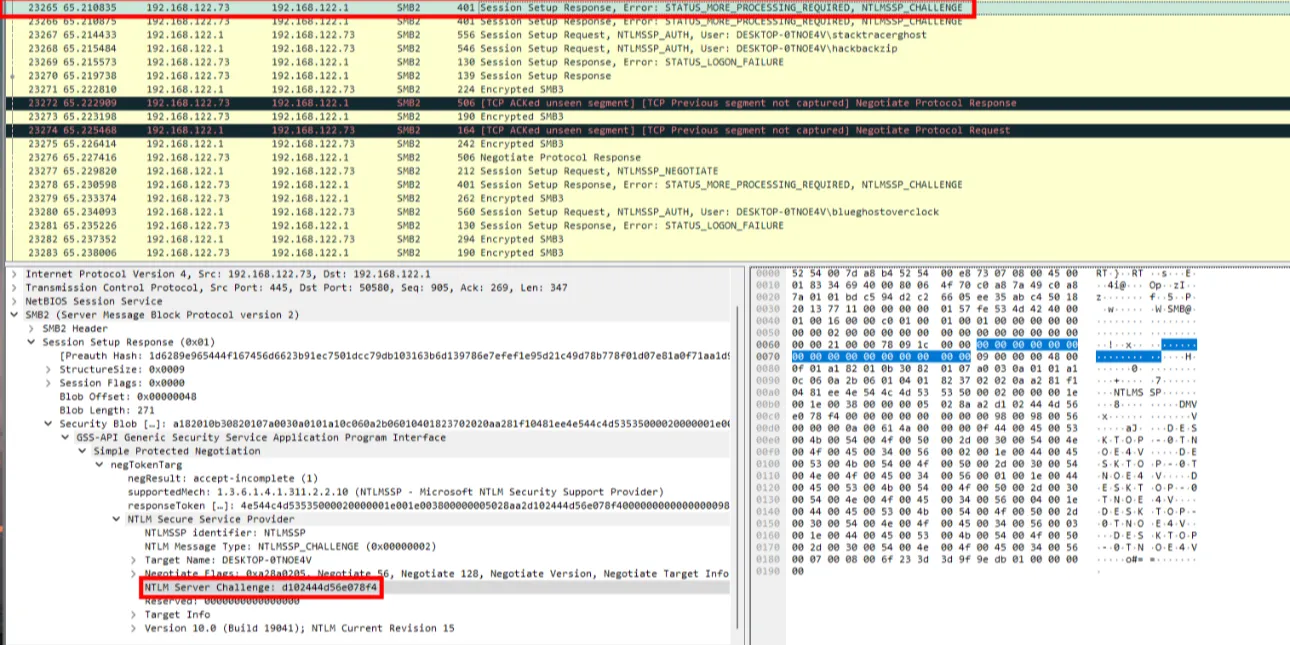The height and width of the screenshot is (645, 1290).
Task: Collapse the Security Blob node
Action: click(x=49, y=424)
